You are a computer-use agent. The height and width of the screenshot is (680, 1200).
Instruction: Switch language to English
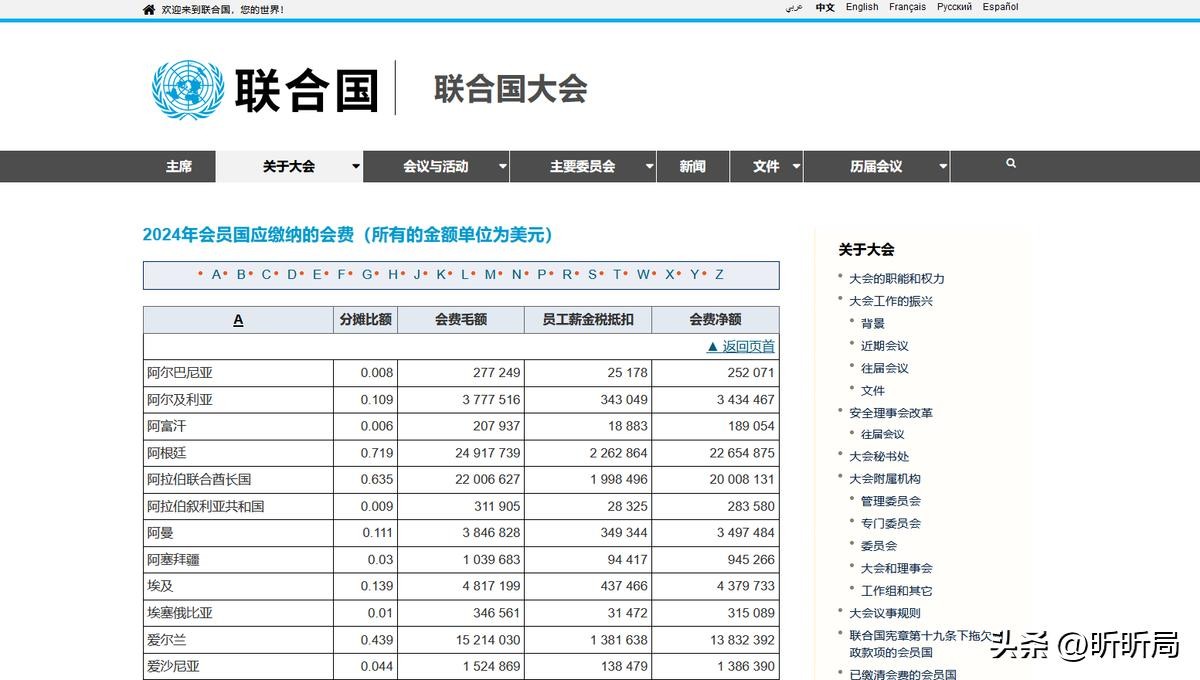pyautogui.click(x=862, y=7)
